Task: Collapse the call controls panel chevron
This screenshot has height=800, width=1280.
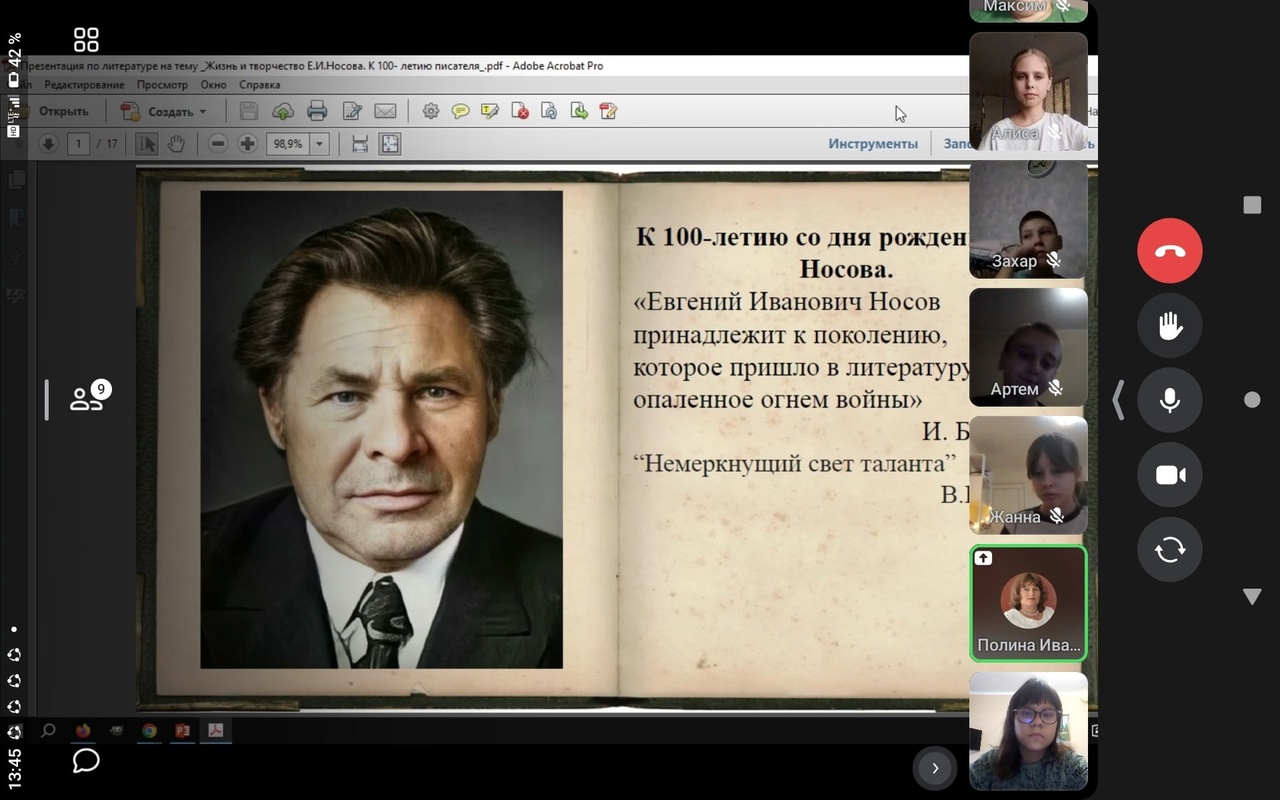Action: pyautogui.click(x=1118, y=400)
